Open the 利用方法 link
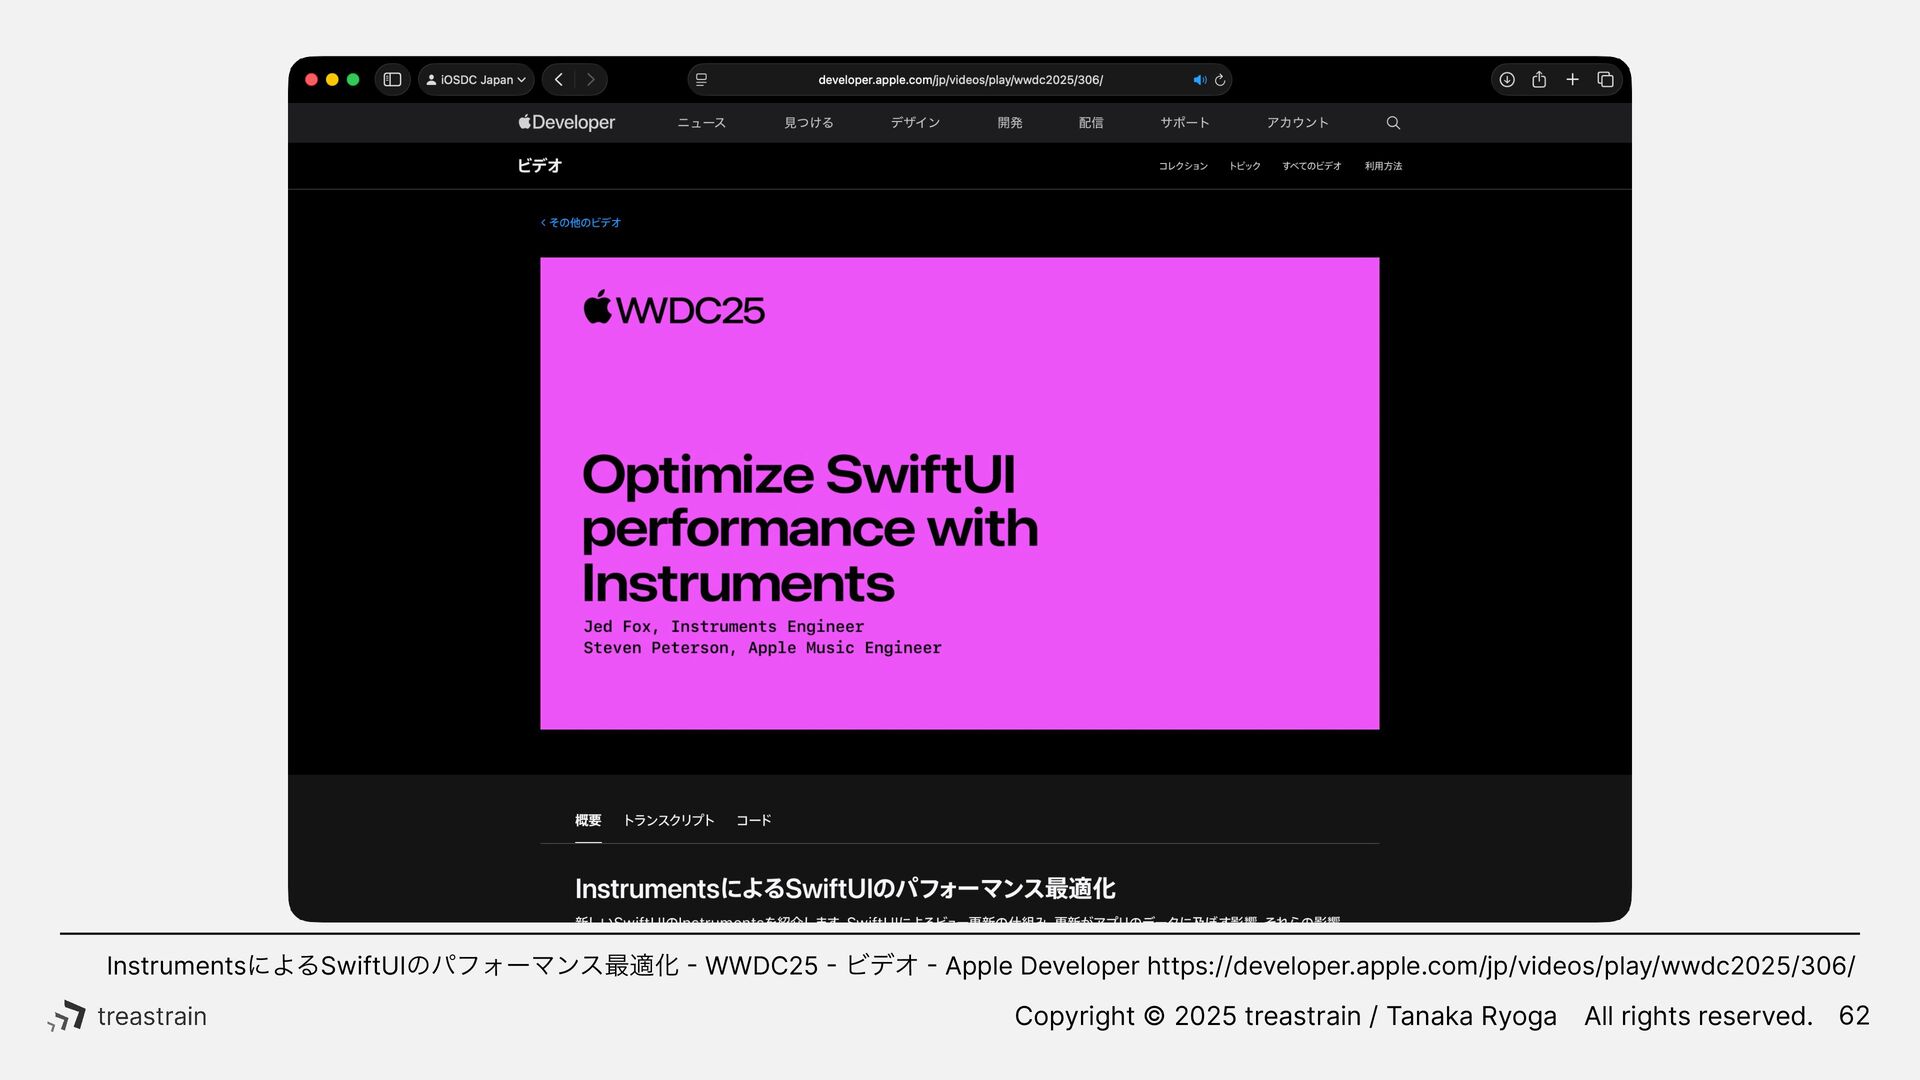The height and width of the screenshot is (1080, 1920). (1383, 166)
